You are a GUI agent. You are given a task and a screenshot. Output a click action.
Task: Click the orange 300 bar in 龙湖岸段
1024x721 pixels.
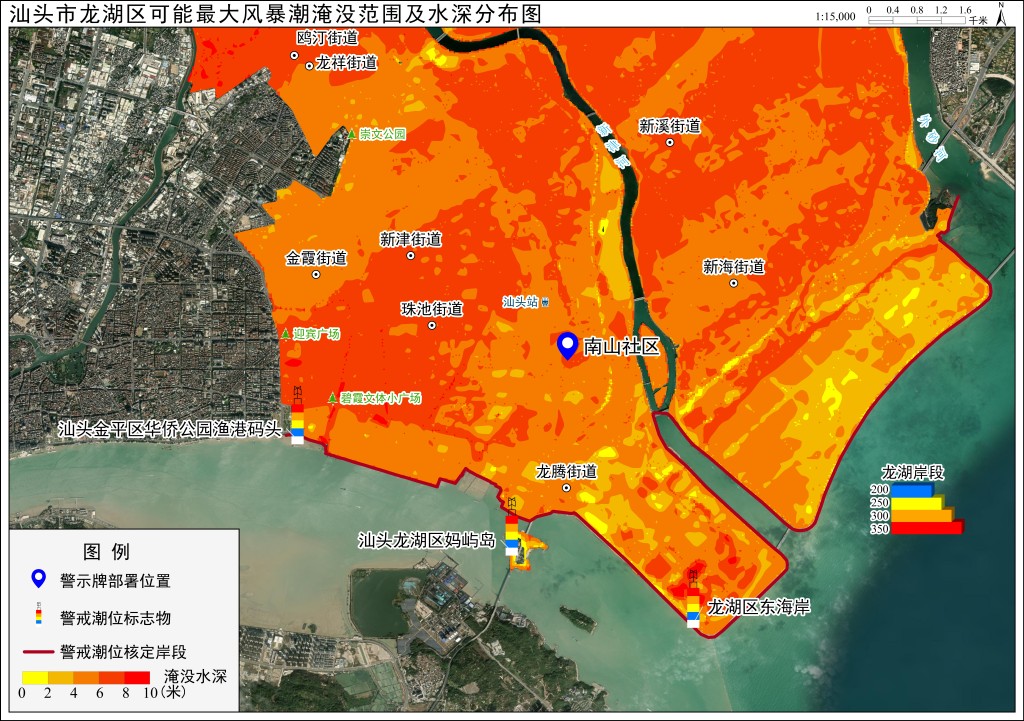[922, 515]
